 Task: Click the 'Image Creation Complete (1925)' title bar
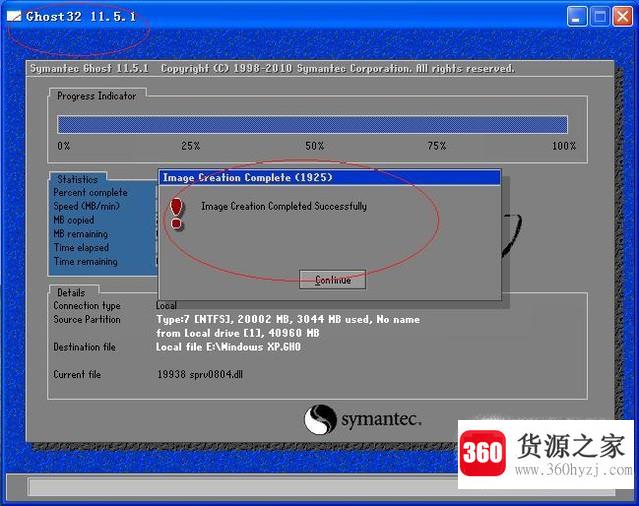[330, 178]
